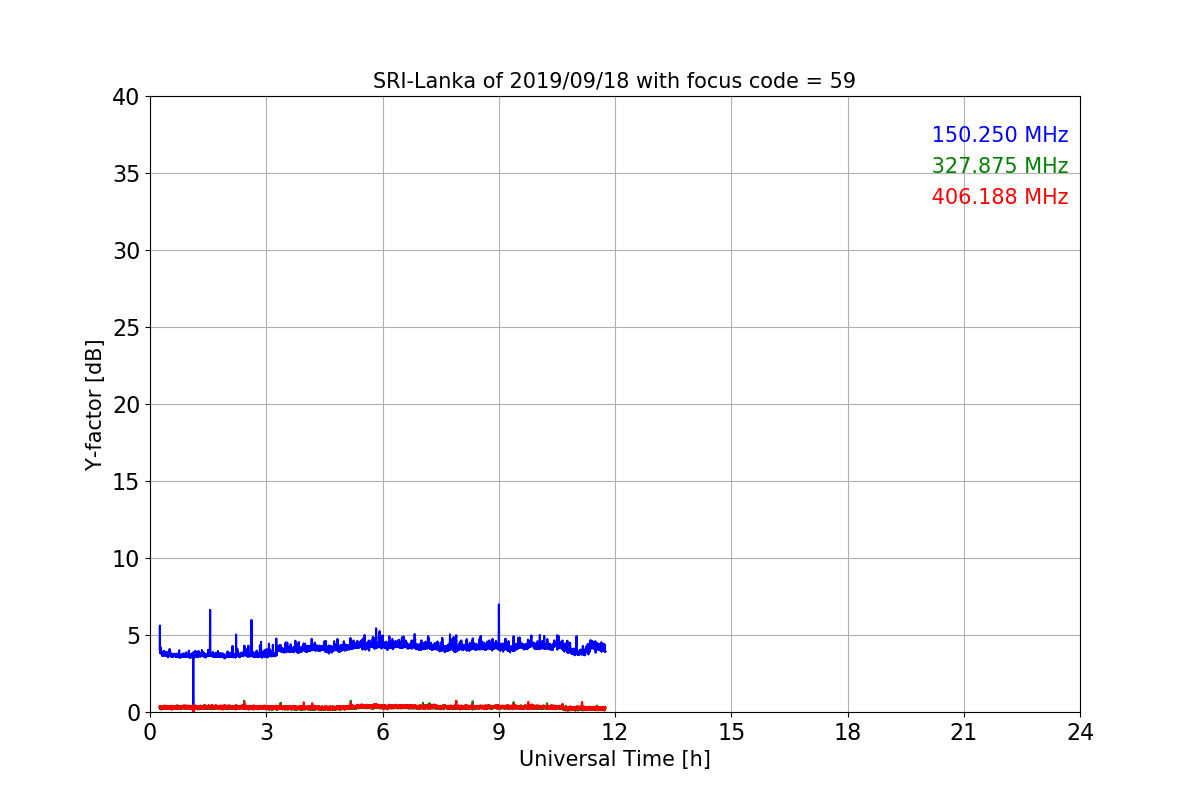The image size is (1200, 800).
Task: Click the y-axis tick label 40
Action: point(126,97)
